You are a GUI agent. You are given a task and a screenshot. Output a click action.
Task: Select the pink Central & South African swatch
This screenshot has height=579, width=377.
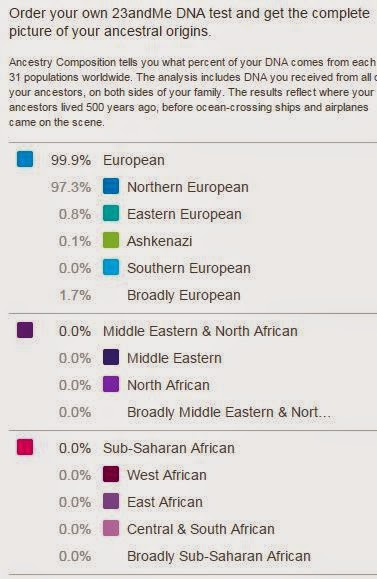111,528
